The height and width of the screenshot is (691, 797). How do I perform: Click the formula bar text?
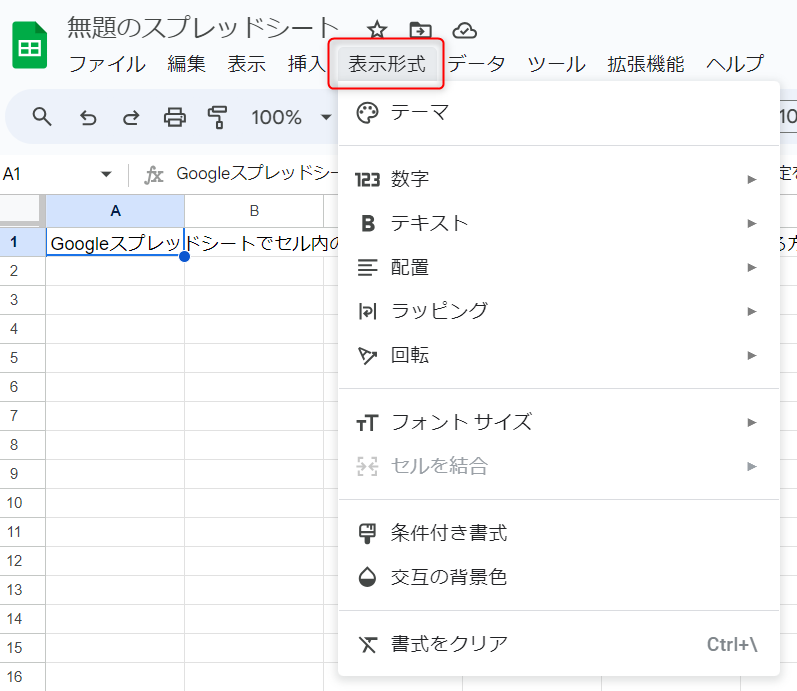click(257, 174)
